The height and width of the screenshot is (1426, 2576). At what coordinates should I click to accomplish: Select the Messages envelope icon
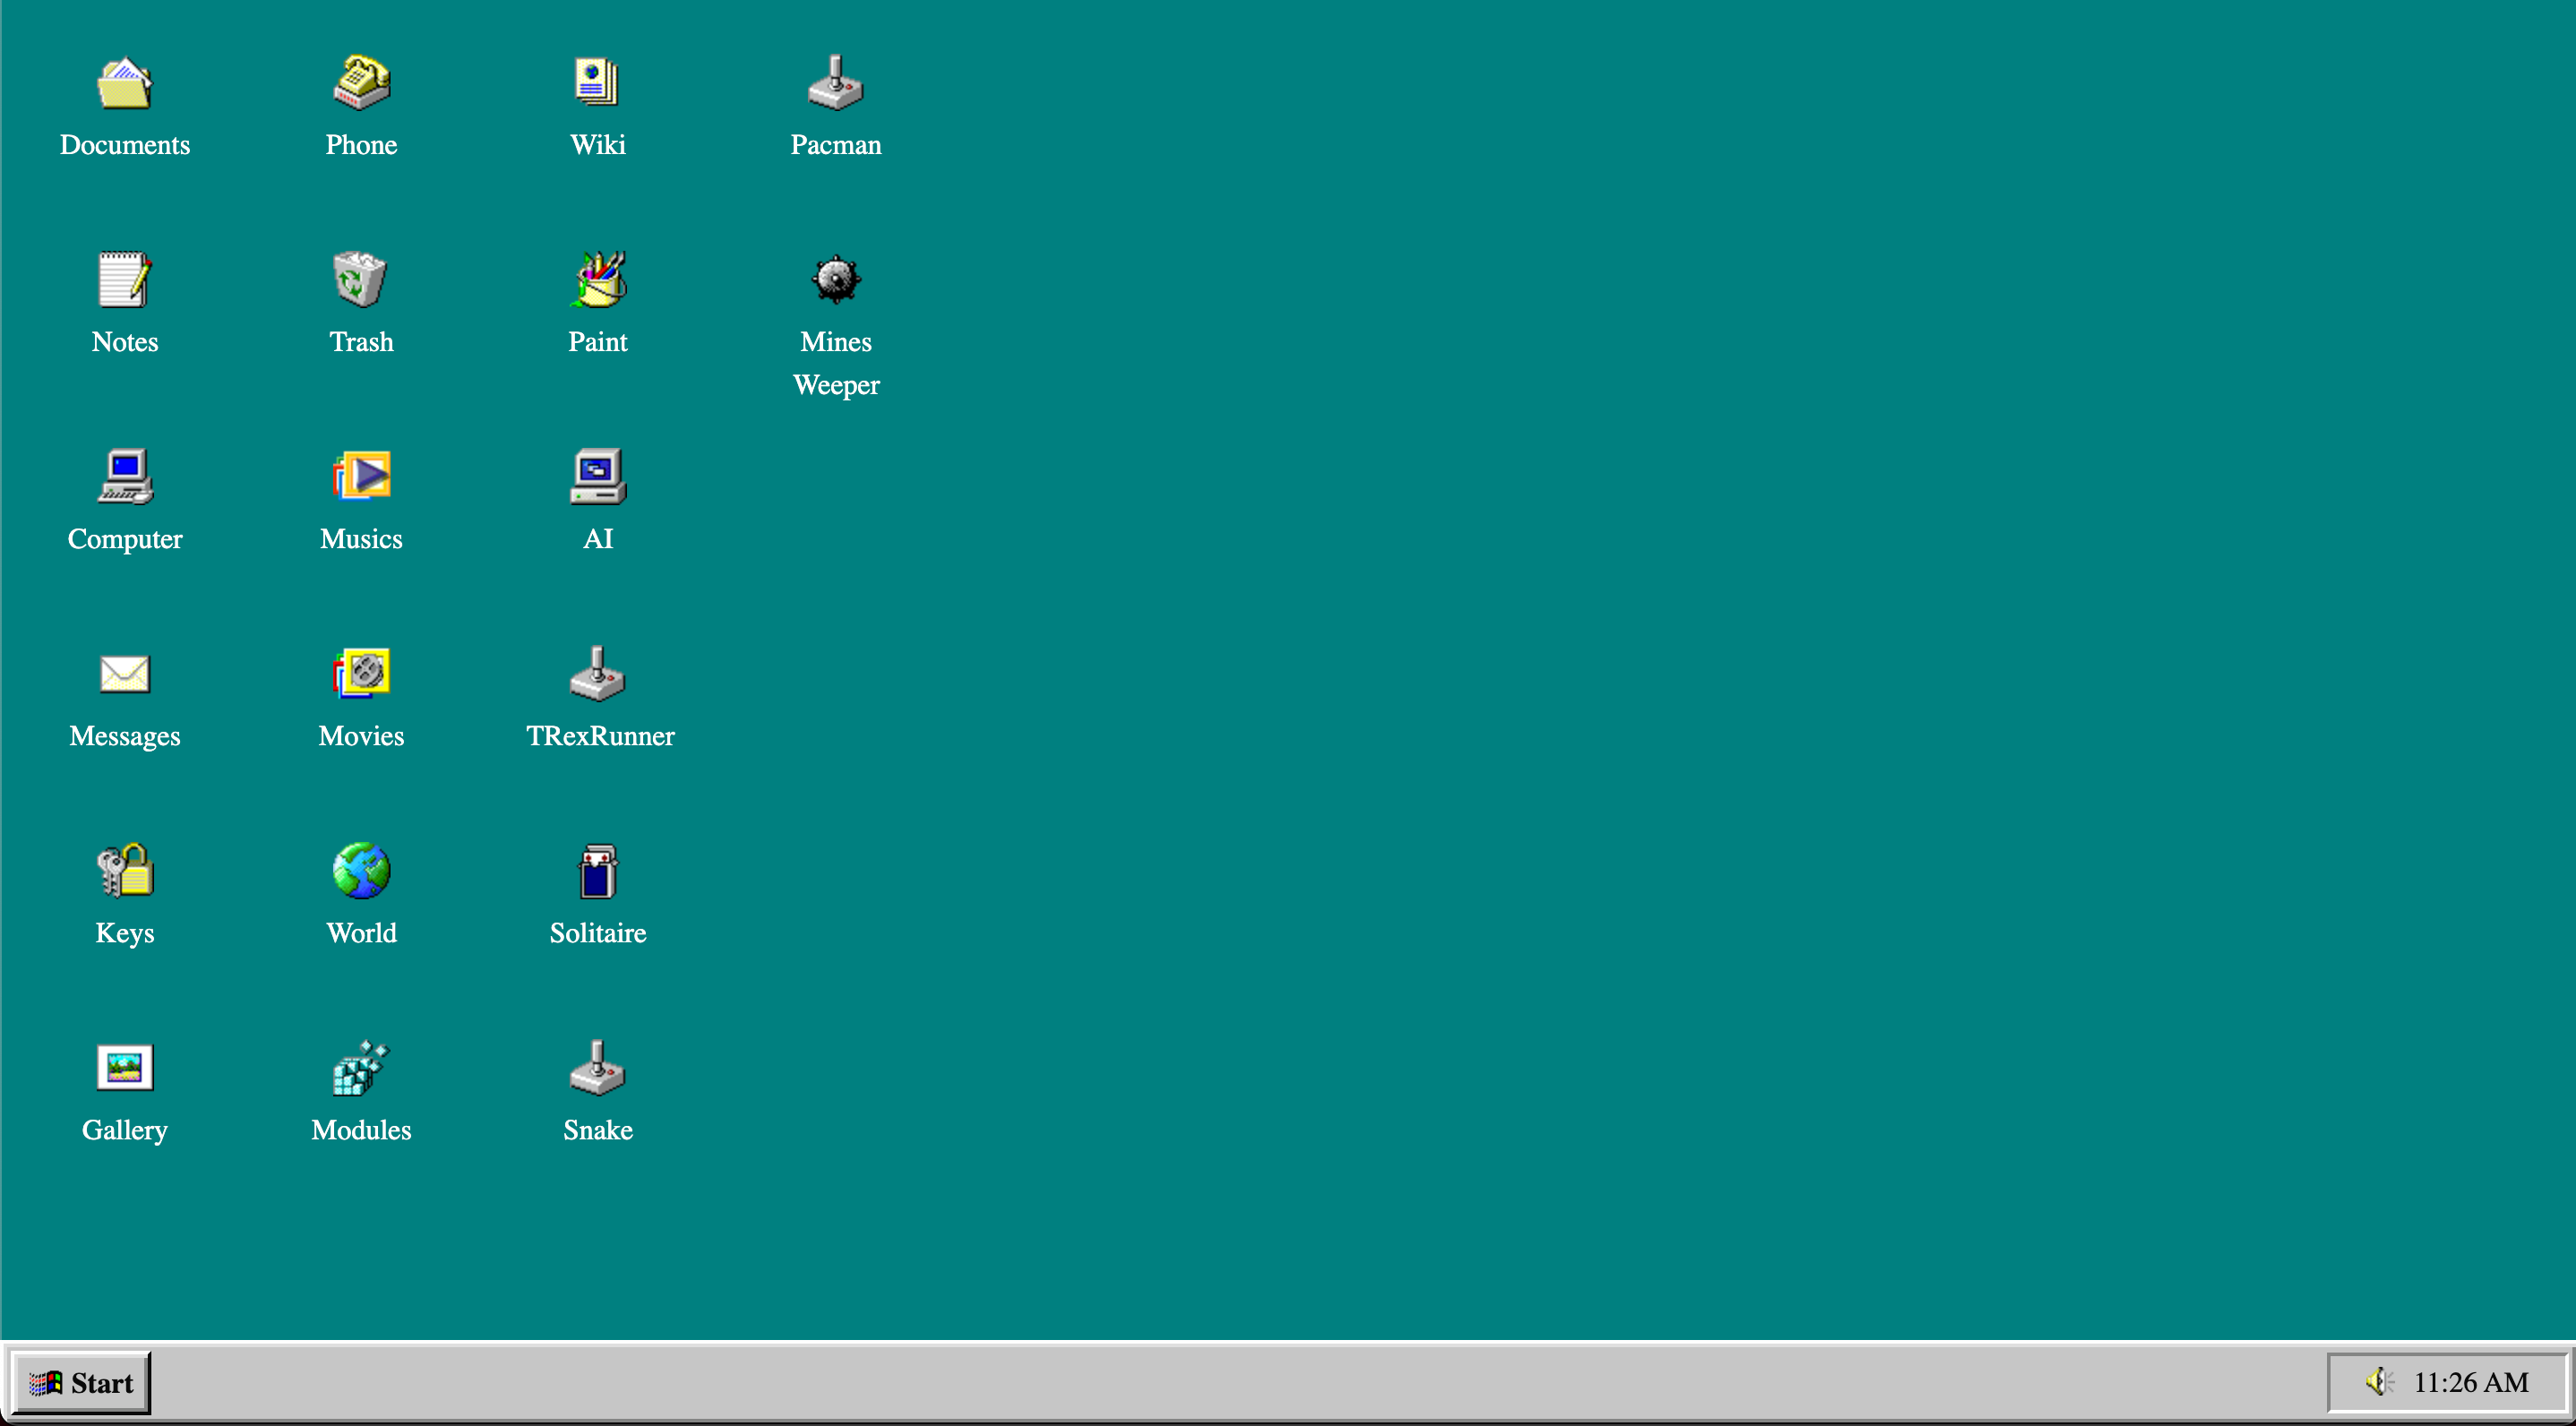tap(124, 674)
